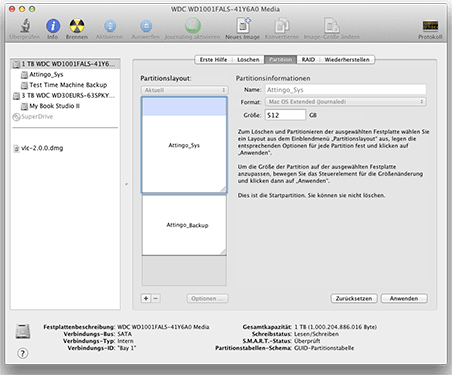This screenshot has width=452, height=375.
Task: Select the Attingo_Sys partition block
Action: tap(184, 145)
